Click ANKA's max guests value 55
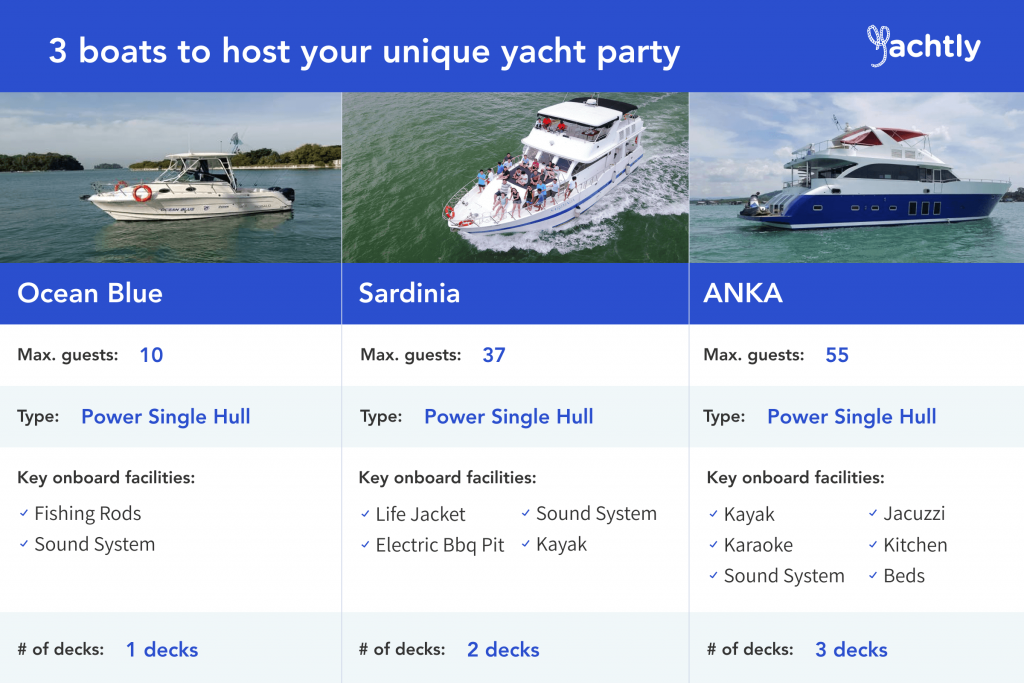1024x683 pixels. (837, 355)
